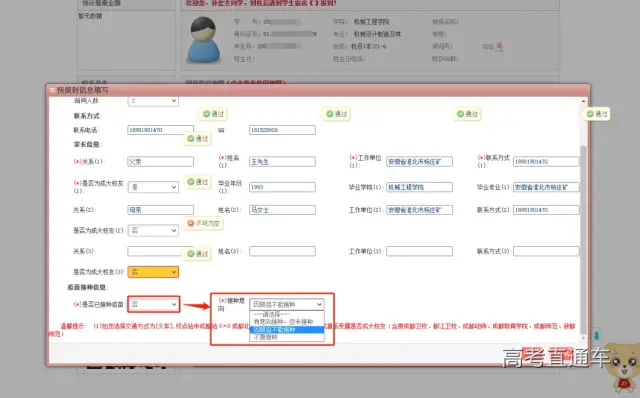Click the 工作单位(2) input field

[x=419, y=210]
